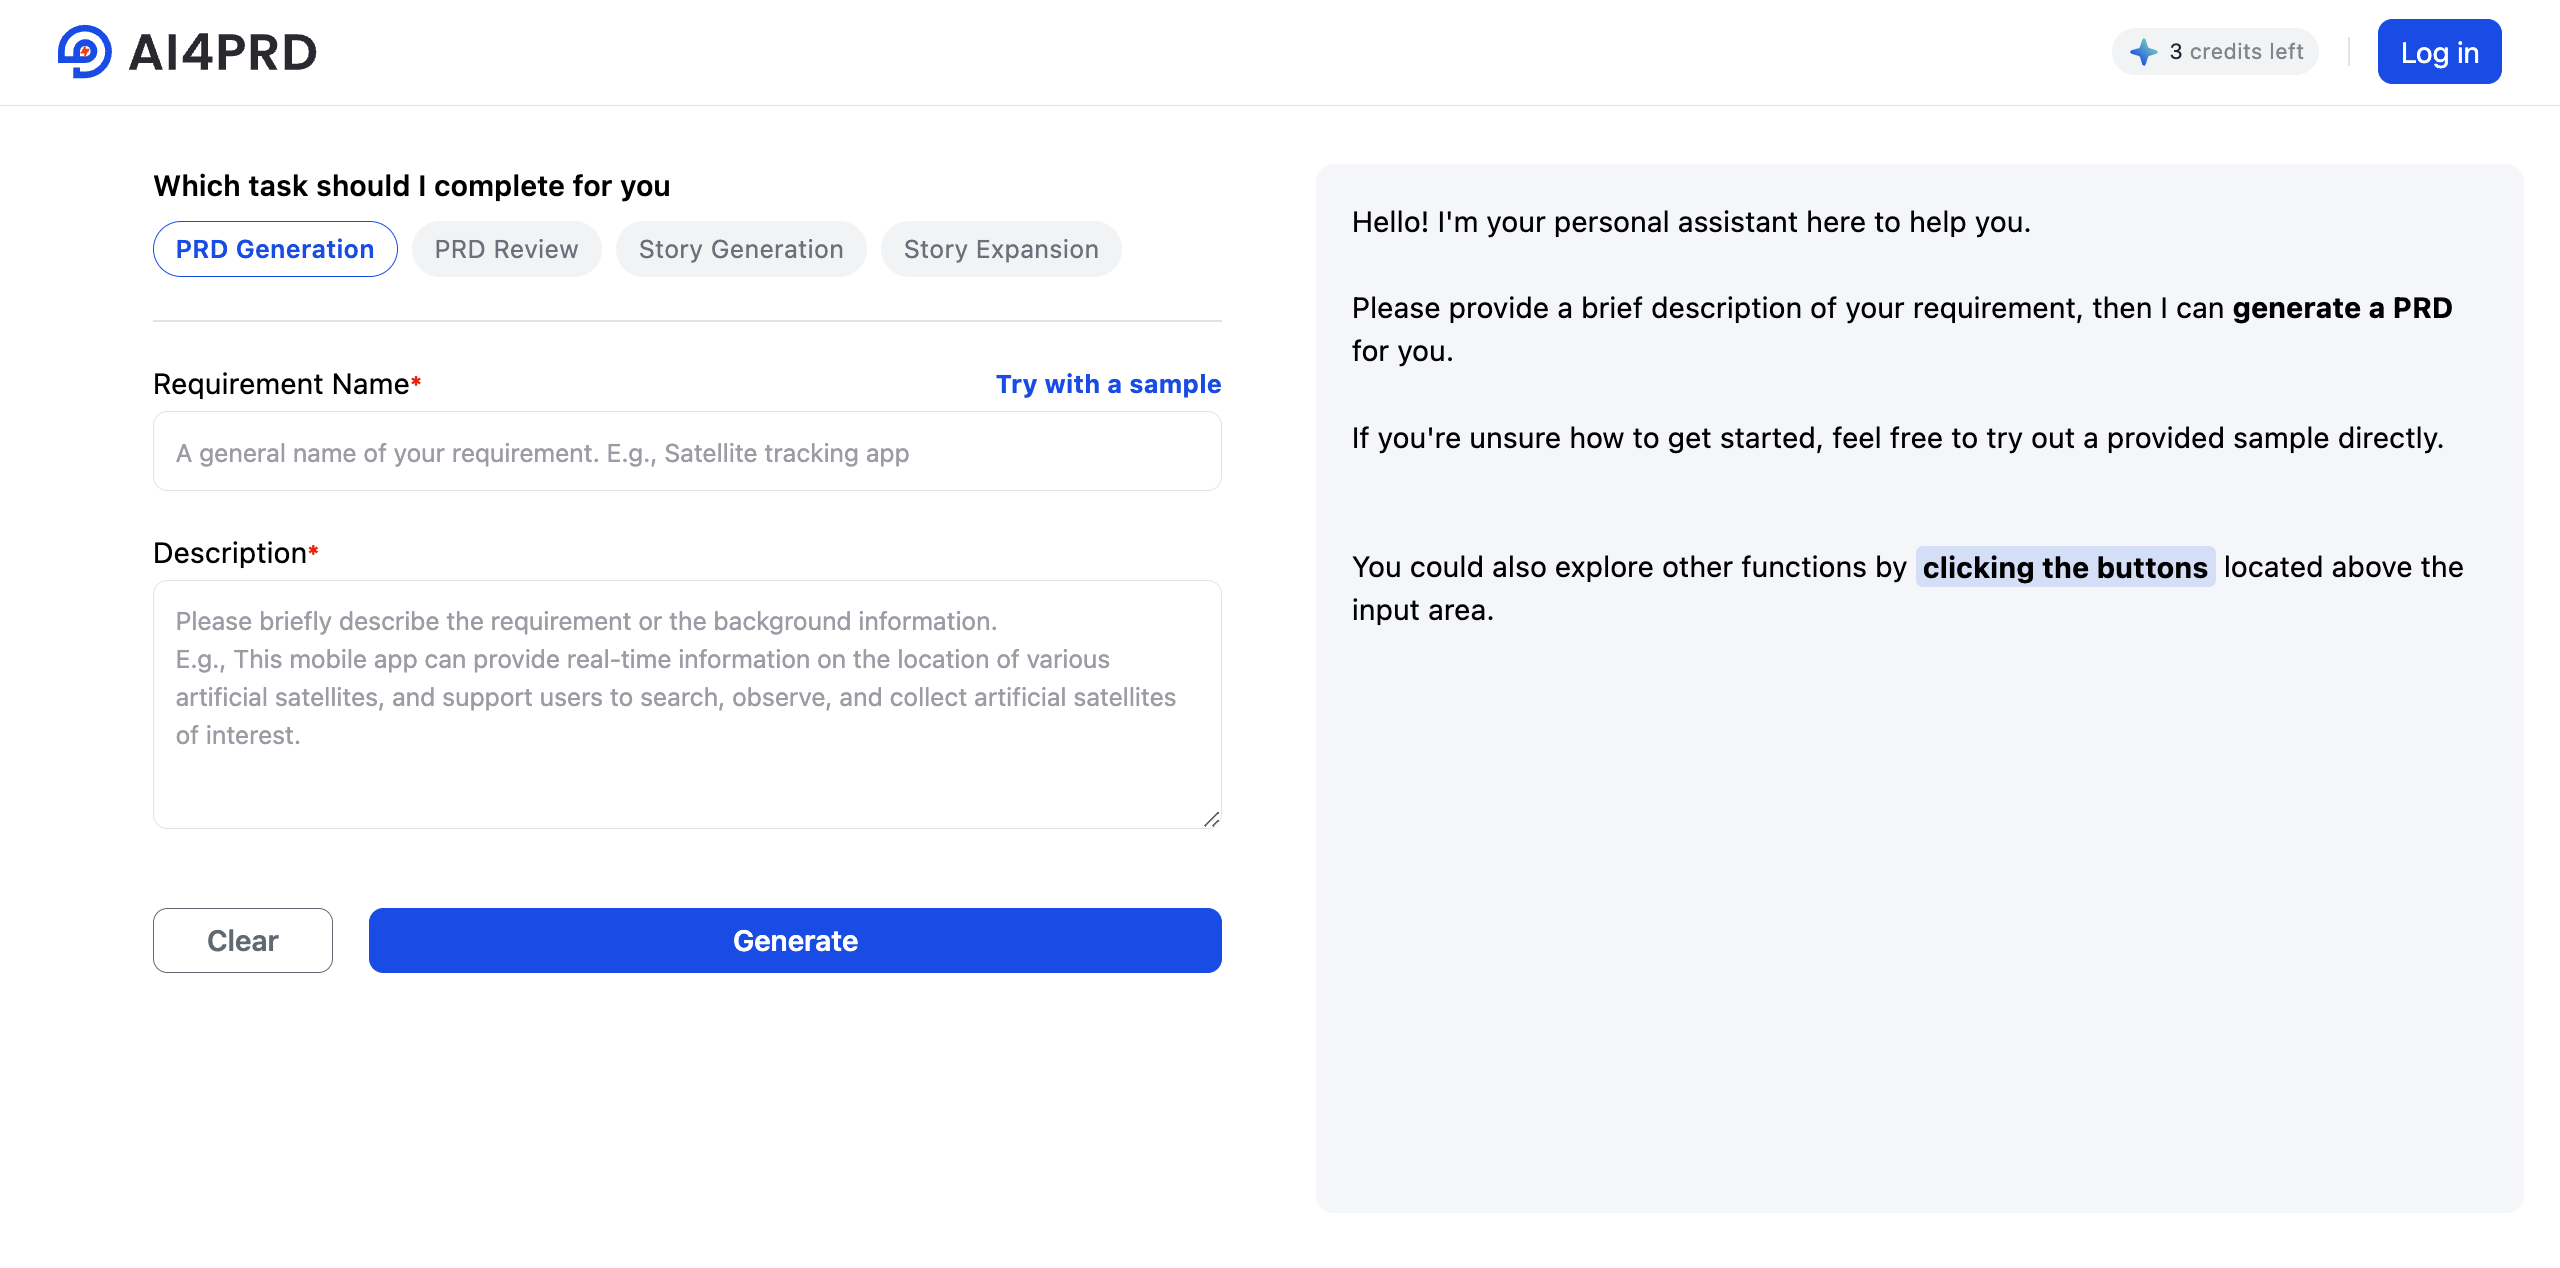Click the Description textarea resize handle
Image resolution: width=2560 pixels, height=1268 pixels.
click(1211, 818)
